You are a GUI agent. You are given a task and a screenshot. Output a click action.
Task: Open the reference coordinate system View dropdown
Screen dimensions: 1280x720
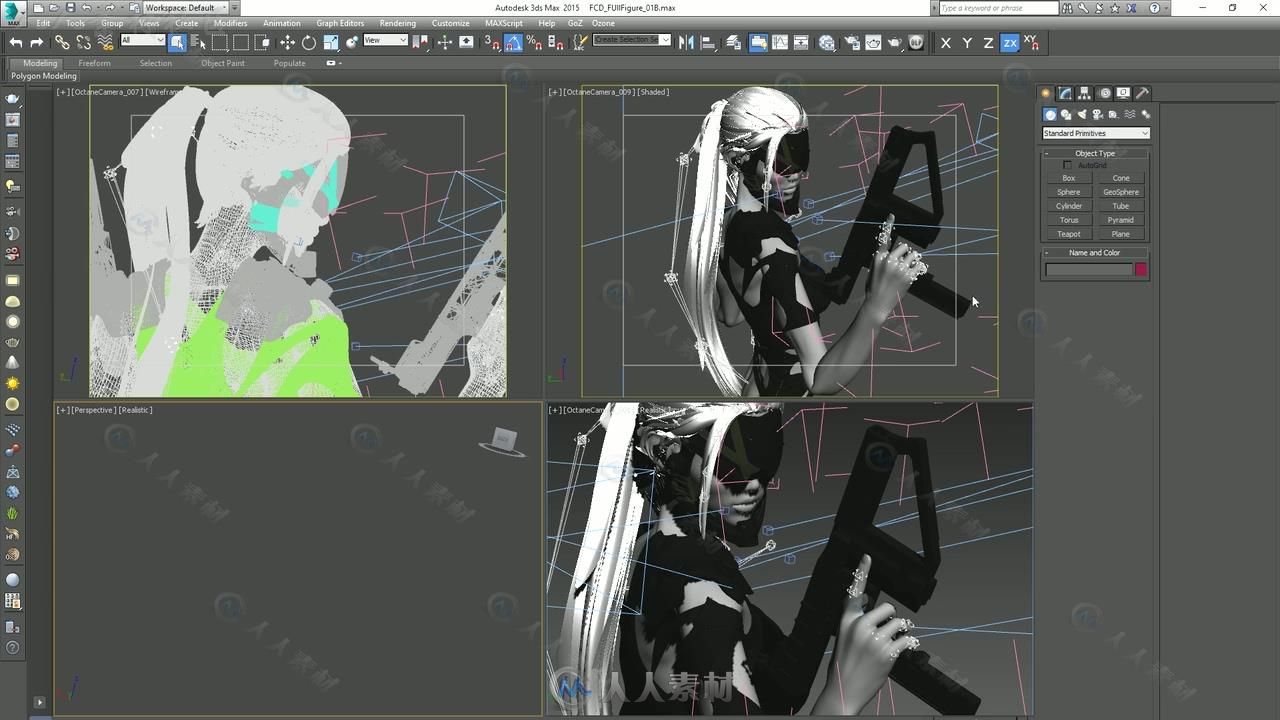point(385,40)
